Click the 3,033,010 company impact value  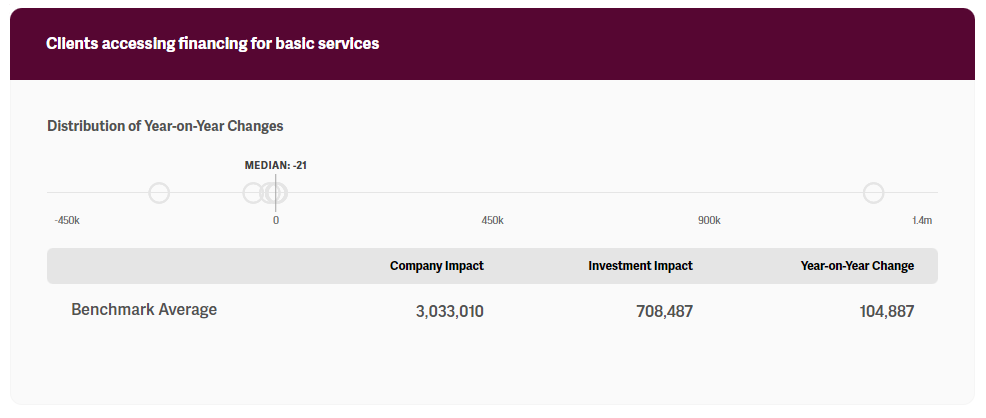(449, 312)
